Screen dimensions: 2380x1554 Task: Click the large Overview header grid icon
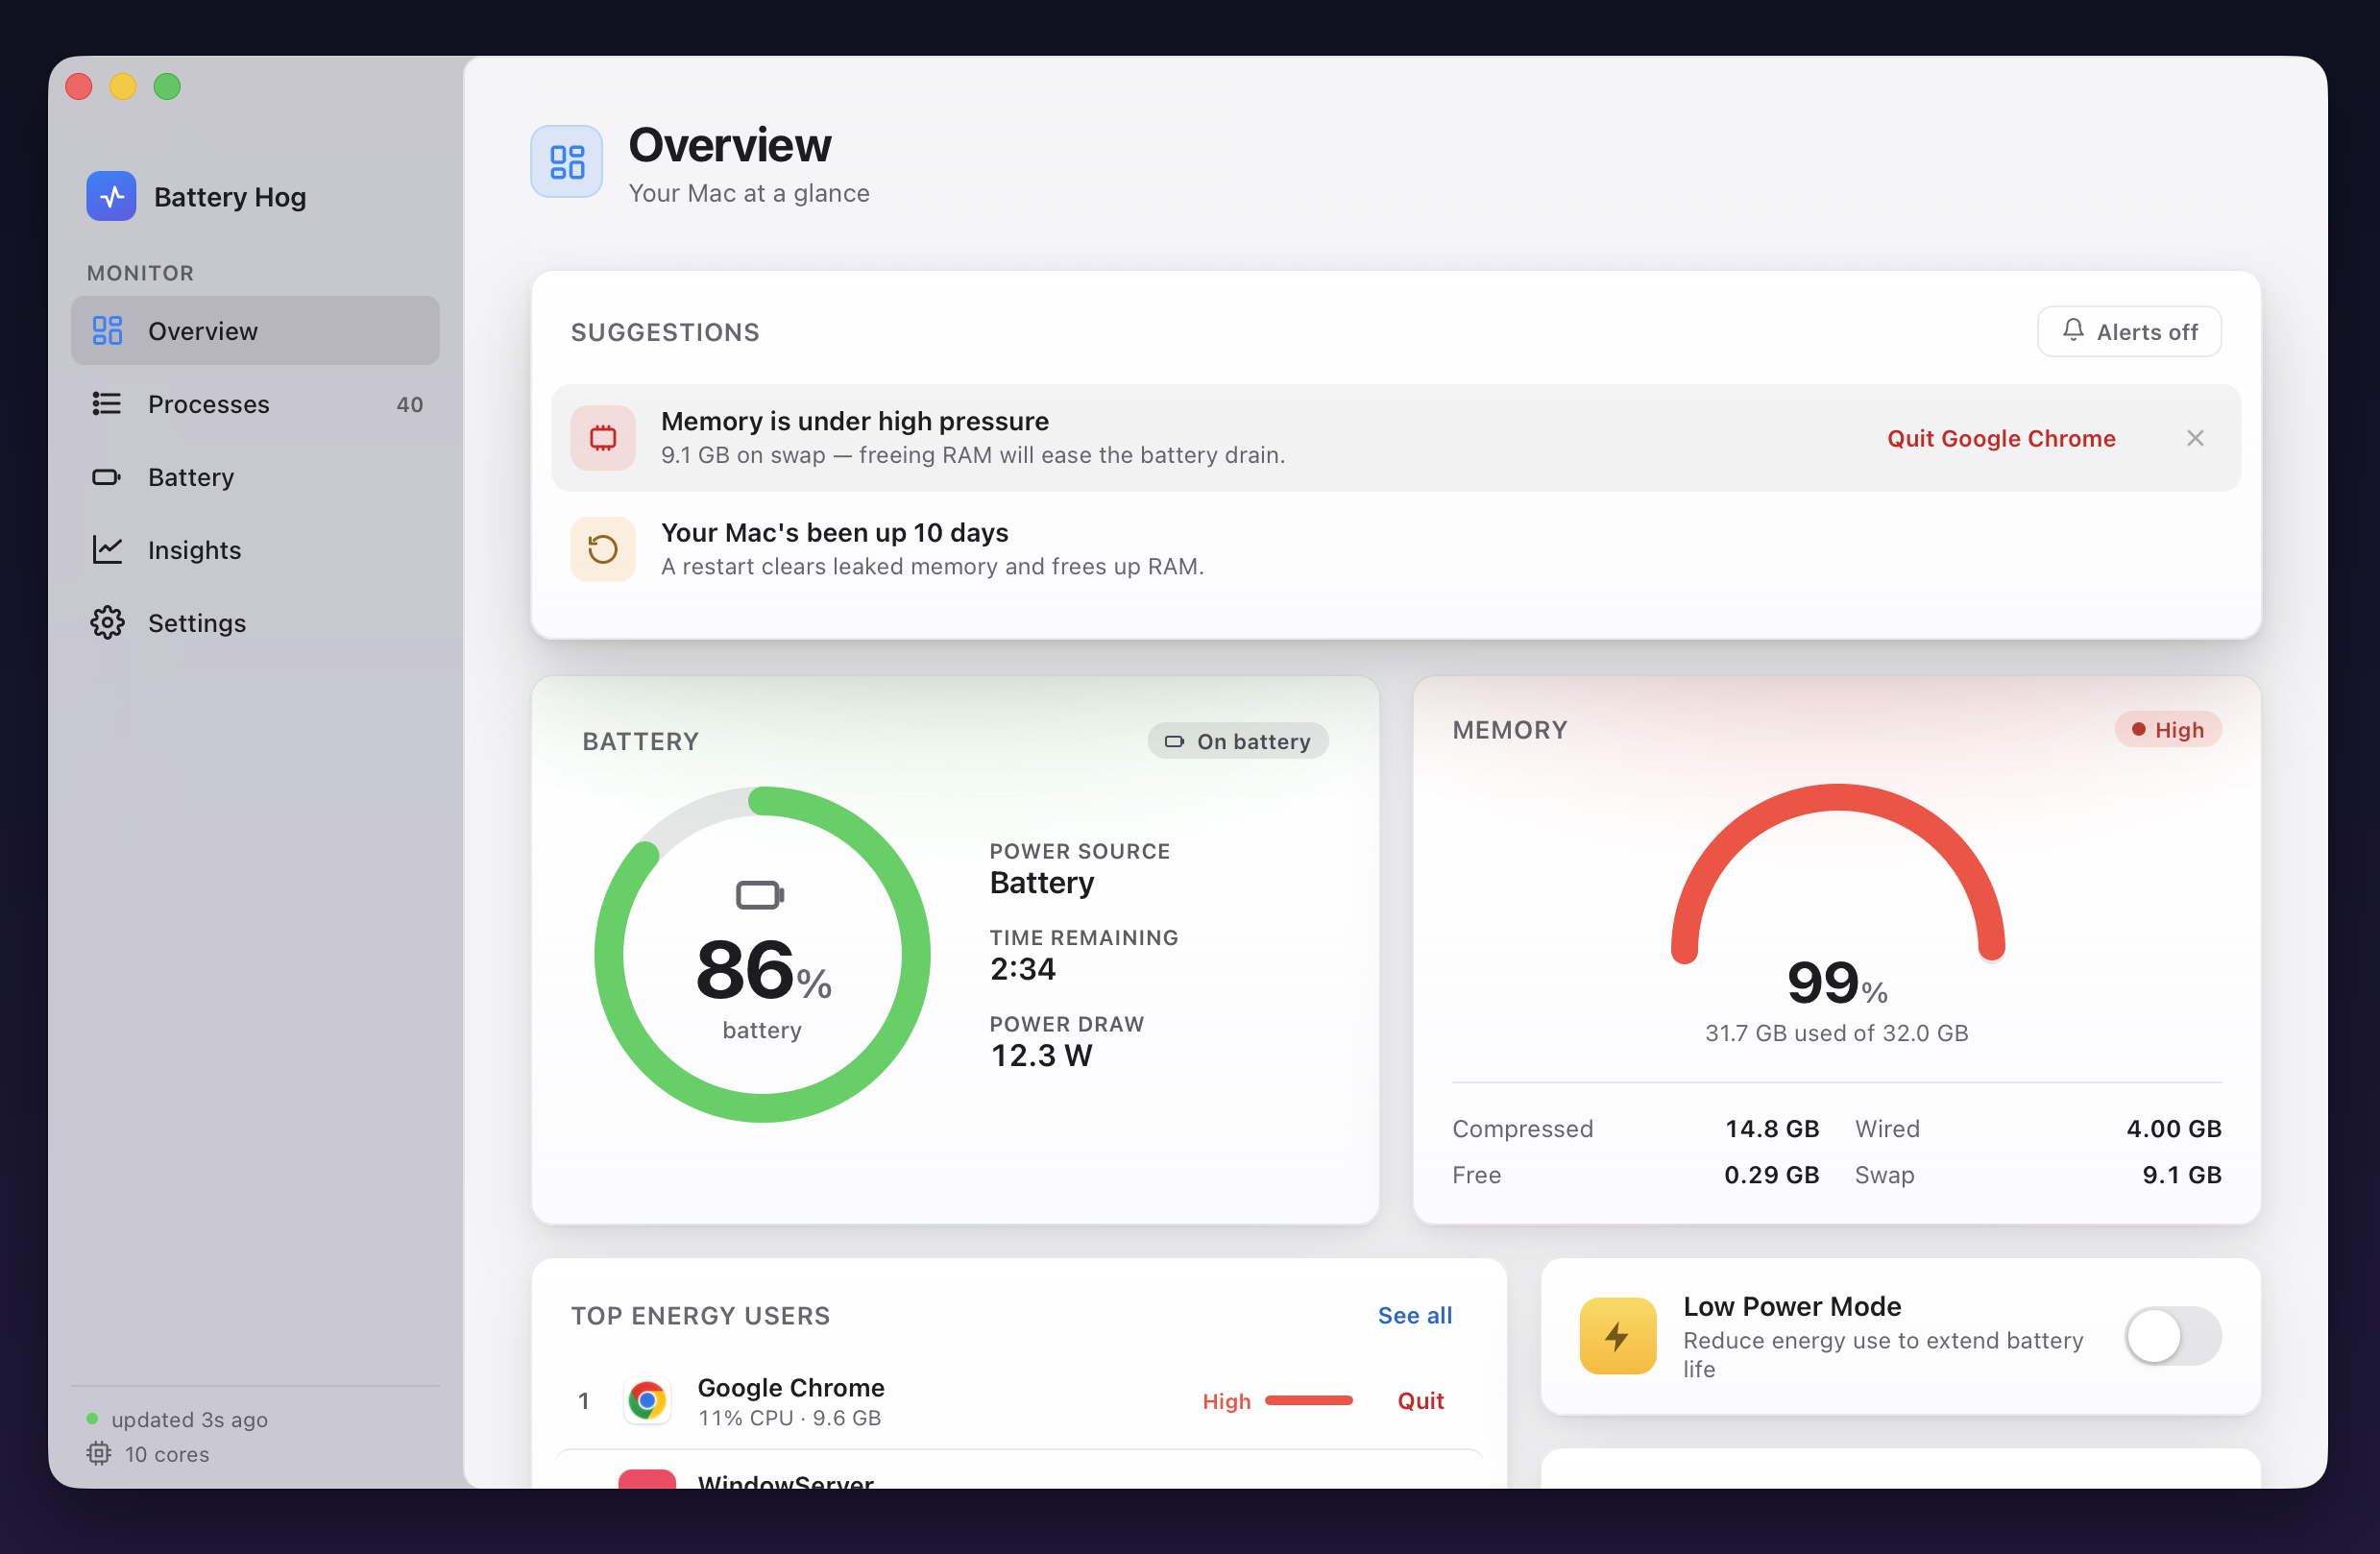tap(567, 161)
